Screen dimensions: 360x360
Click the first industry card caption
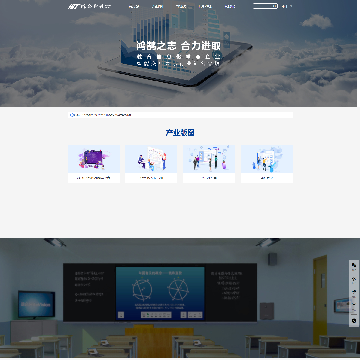point(94,178)
